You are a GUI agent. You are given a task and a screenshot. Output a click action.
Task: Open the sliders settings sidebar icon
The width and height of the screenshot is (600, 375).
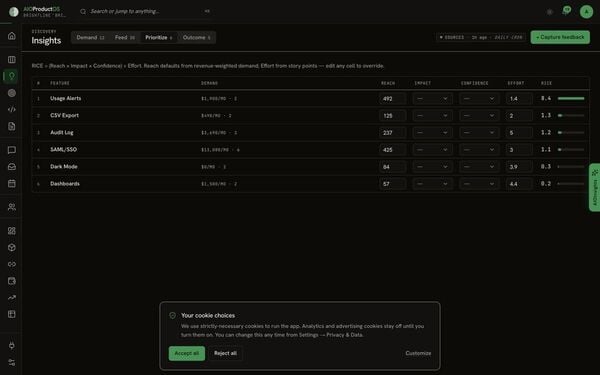[12, 362]
